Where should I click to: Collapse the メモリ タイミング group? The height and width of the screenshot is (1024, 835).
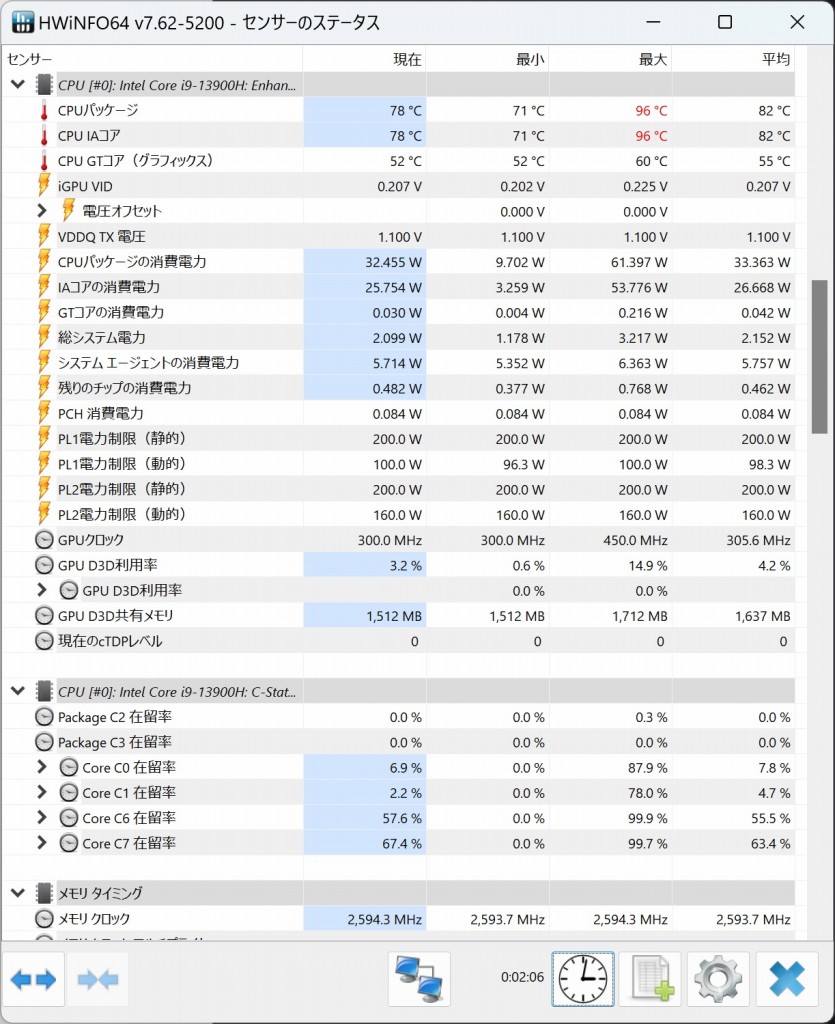pos(18,893)
